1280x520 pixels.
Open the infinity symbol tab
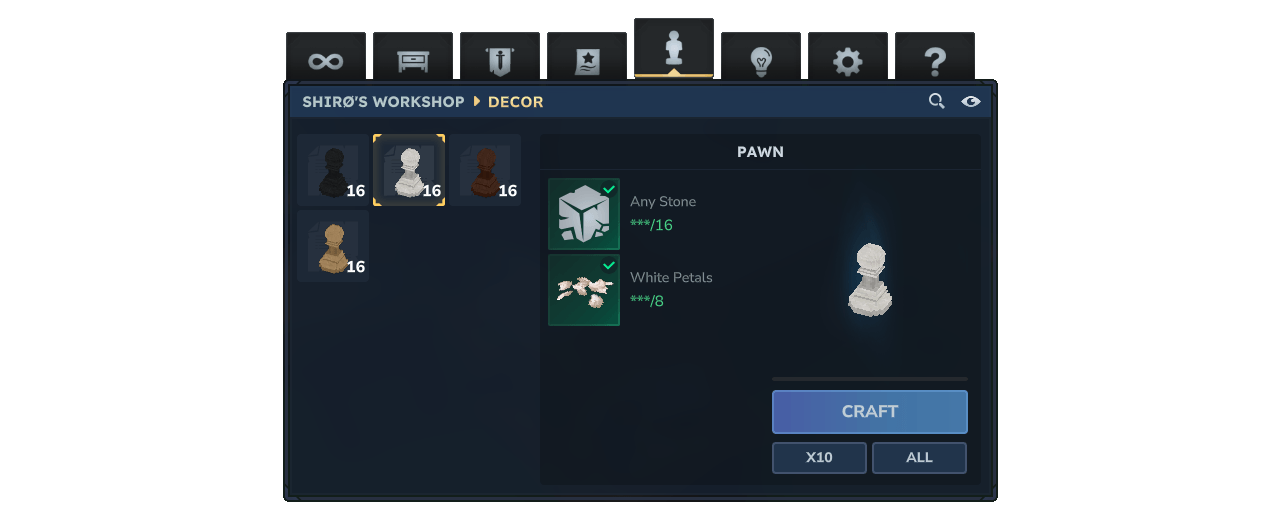pyautogui.click(x=325, y=57)
